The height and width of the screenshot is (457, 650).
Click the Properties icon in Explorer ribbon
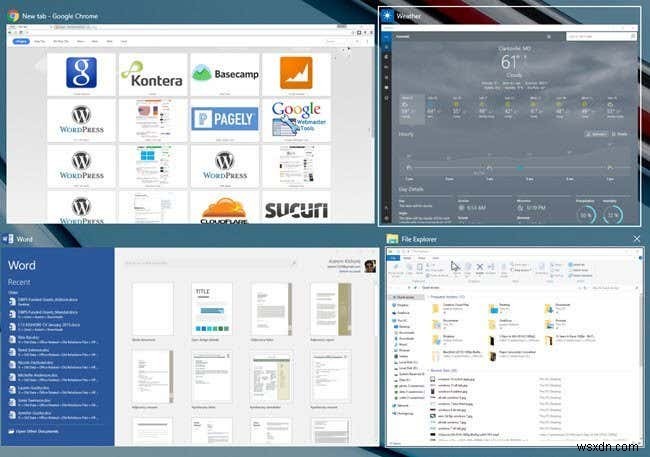[x=541, y=268]
